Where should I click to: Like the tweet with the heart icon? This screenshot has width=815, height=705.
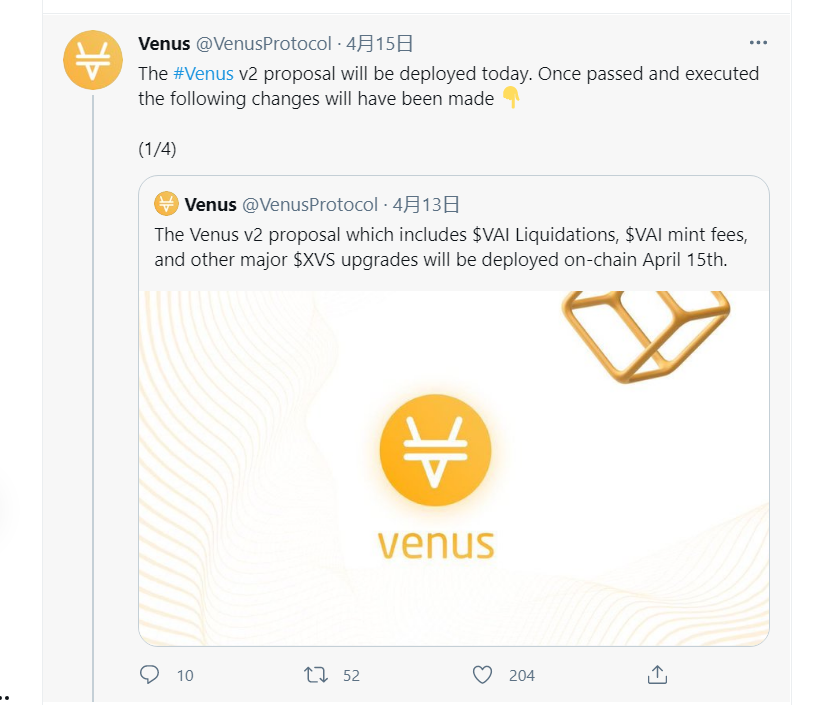483,675
